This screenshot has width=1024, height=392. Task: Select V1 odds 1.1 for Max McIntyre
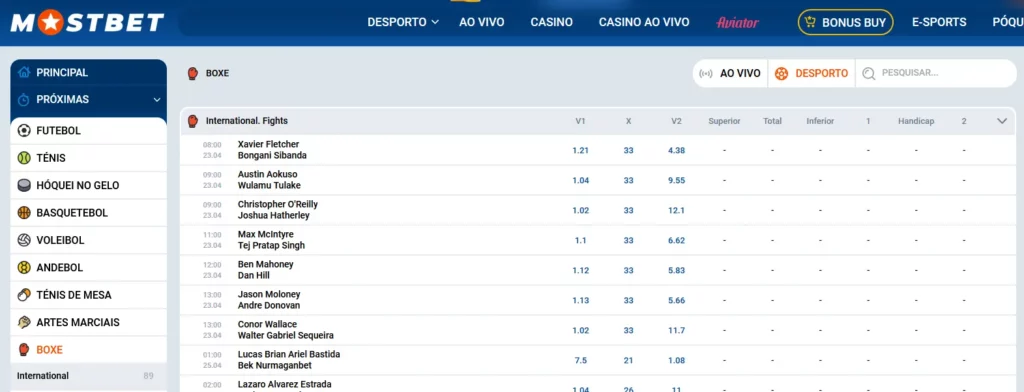(x=581, y=240)
